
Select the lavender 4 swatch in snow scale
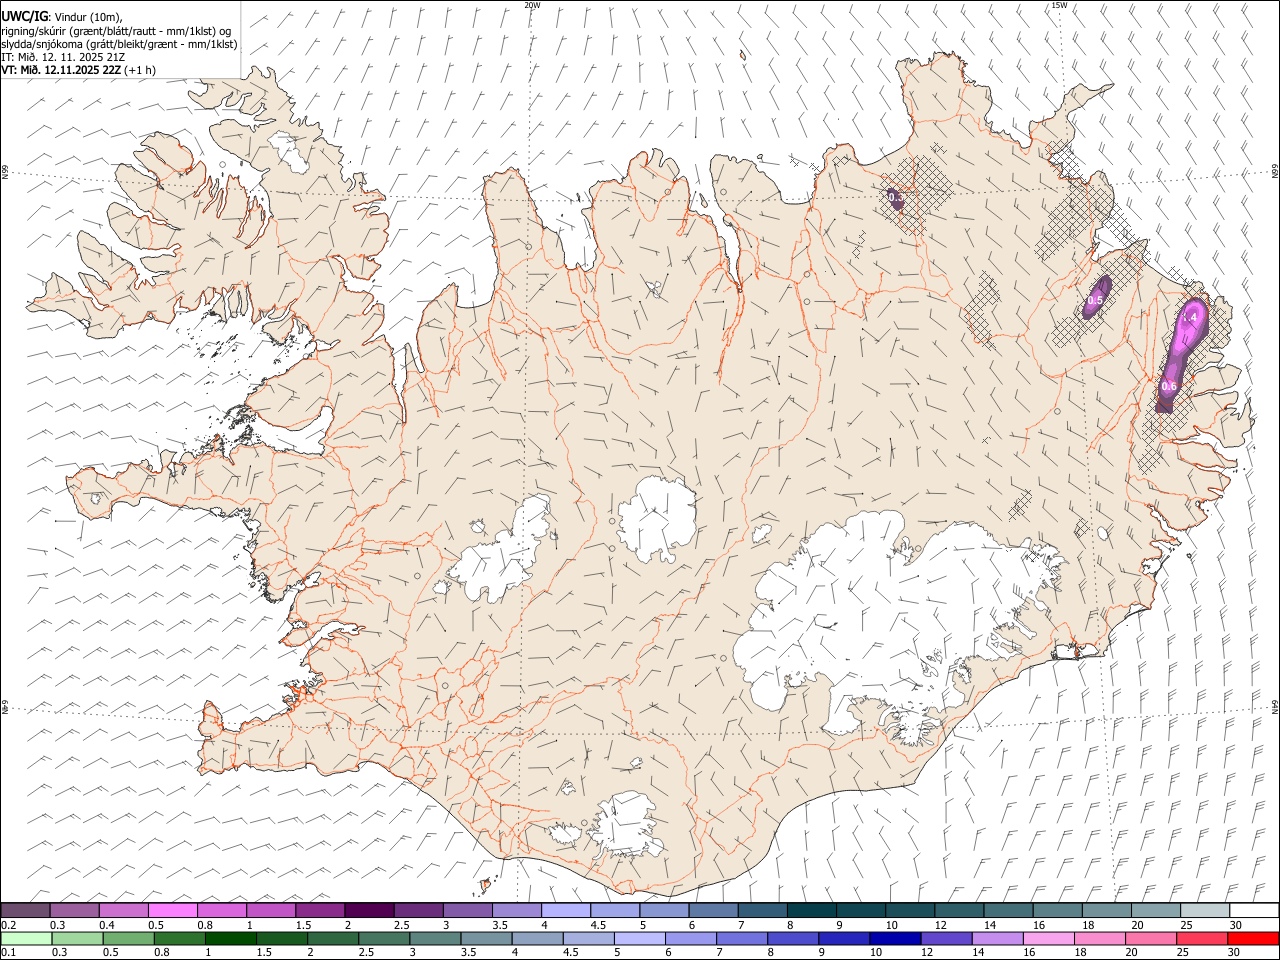(565, 910)
